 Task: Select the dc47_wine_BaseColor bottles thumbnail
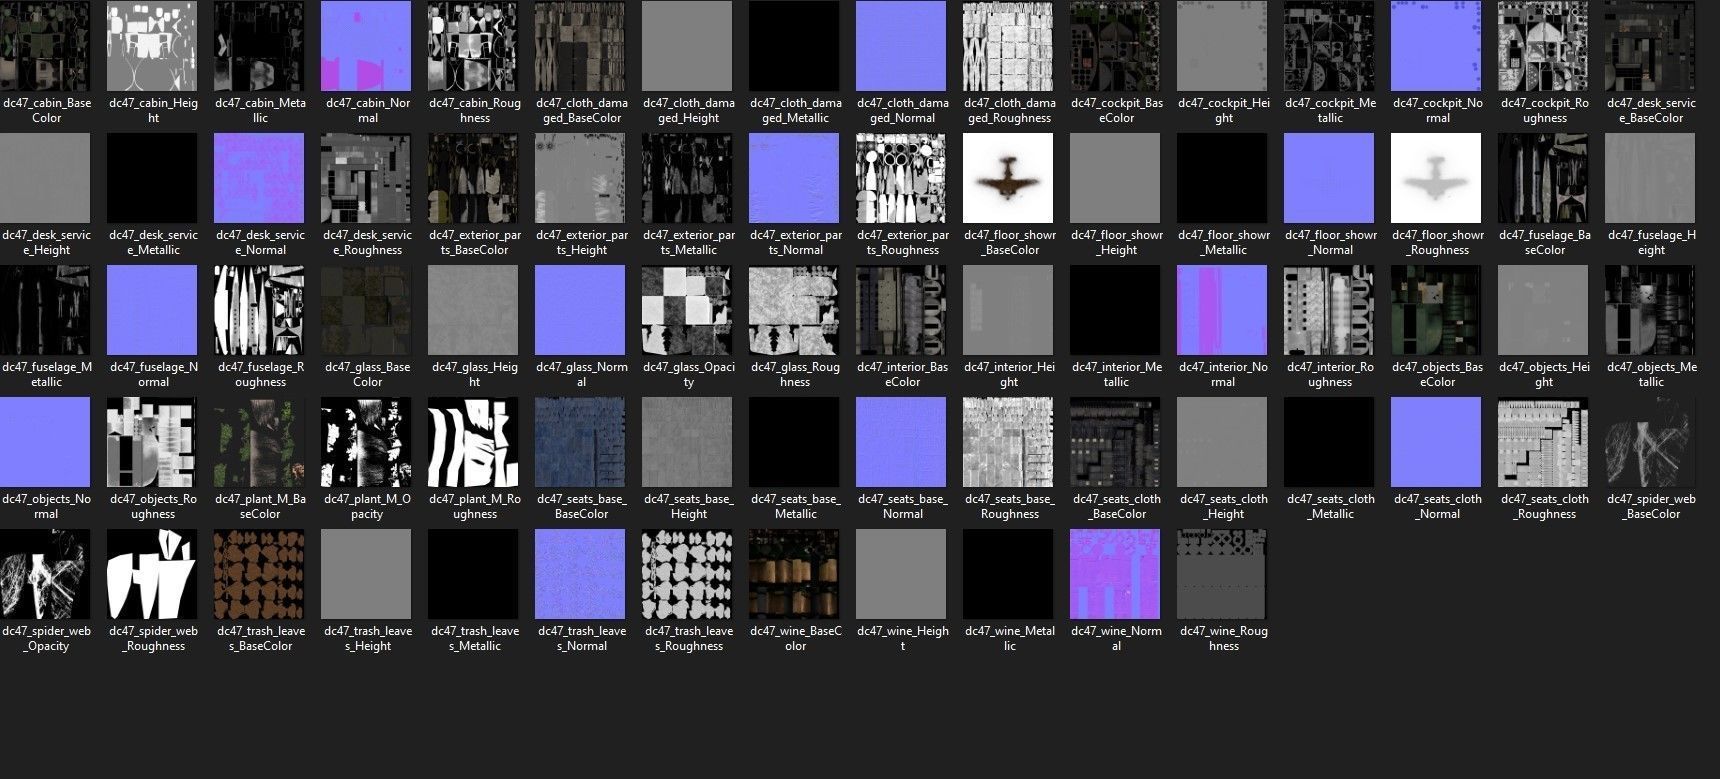coord(795,574)
